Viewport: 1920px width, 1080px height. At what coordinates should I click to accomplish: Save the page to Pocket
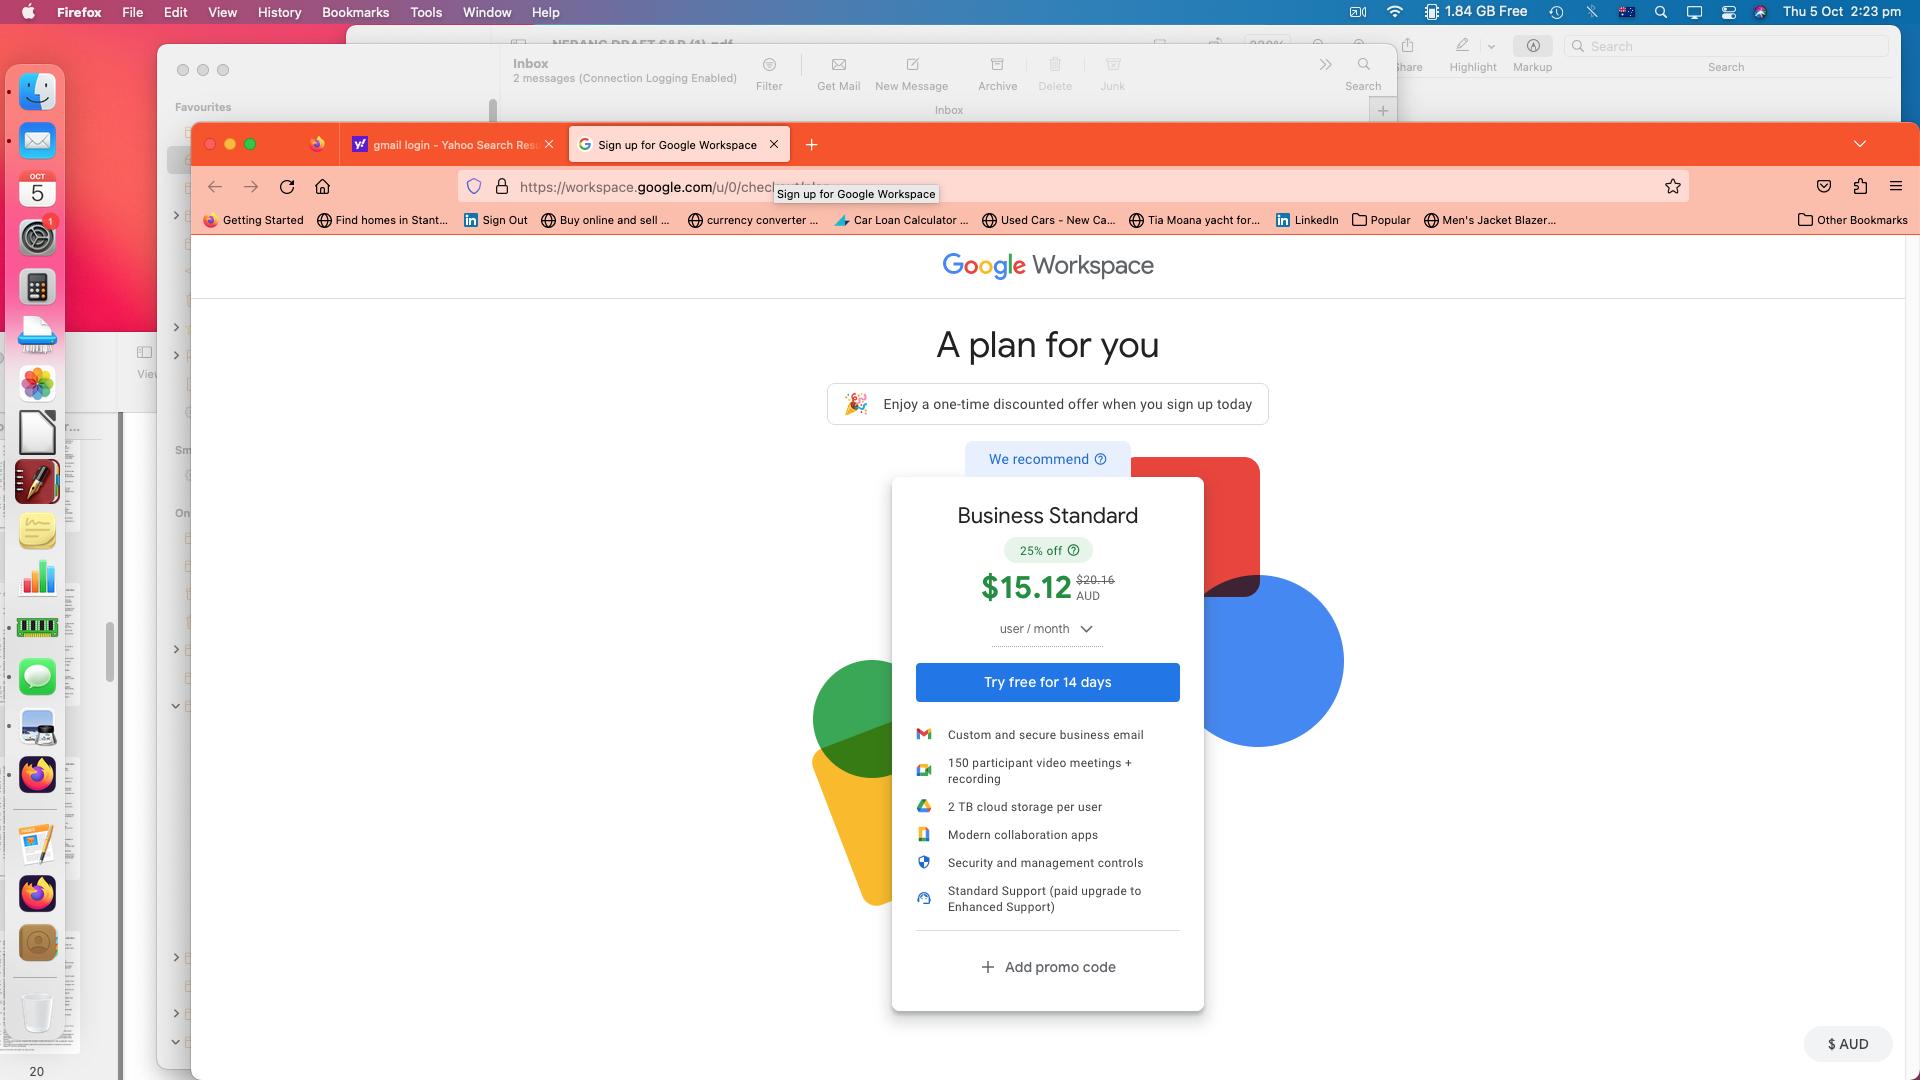(x=1823, y=186)
